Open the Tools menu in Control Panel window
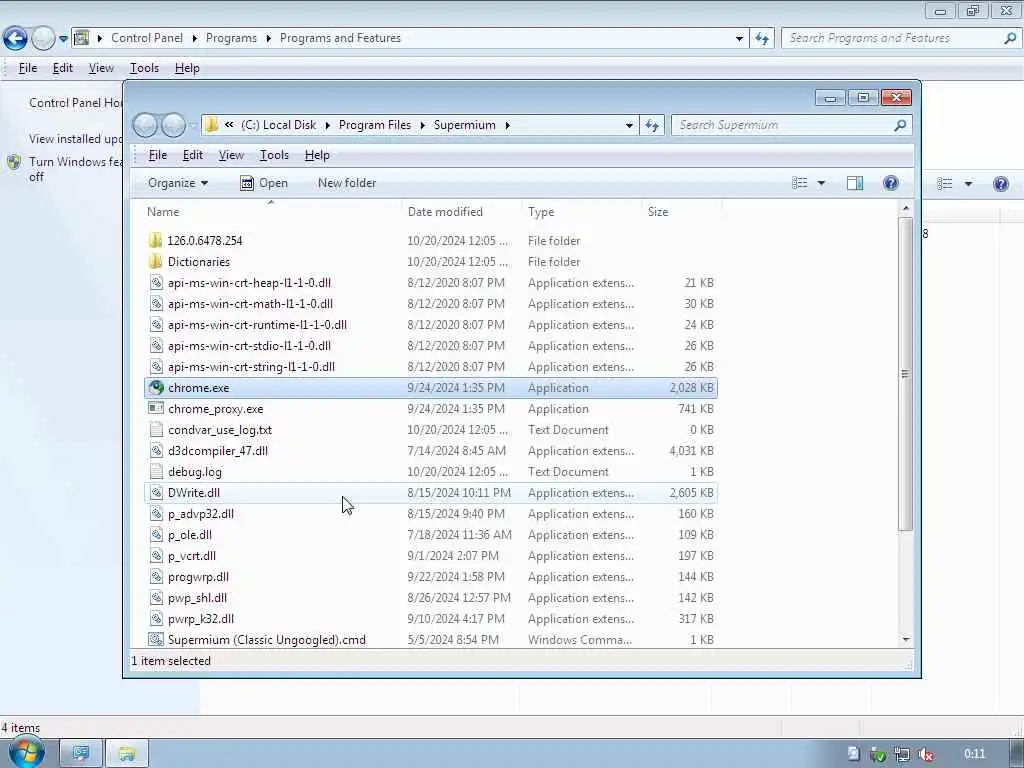 144,68
